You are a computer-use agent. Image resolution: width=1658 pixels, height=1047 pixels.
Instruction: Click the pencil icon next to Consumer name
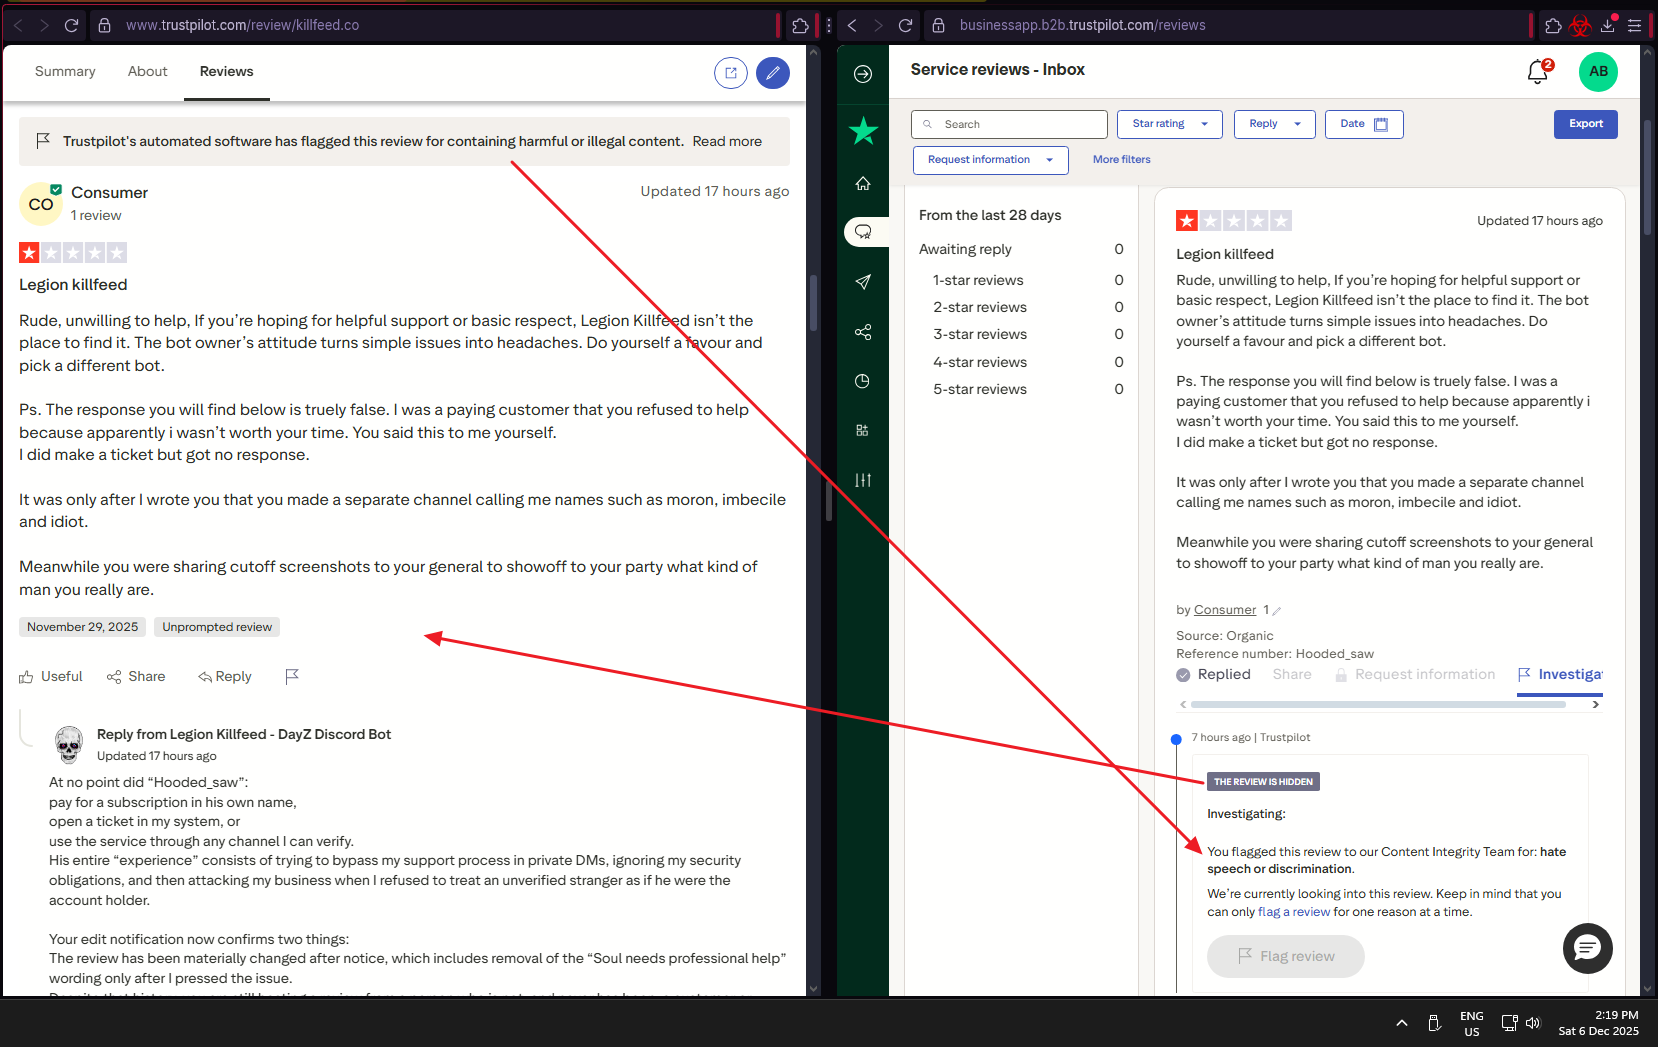[1276, 611]
